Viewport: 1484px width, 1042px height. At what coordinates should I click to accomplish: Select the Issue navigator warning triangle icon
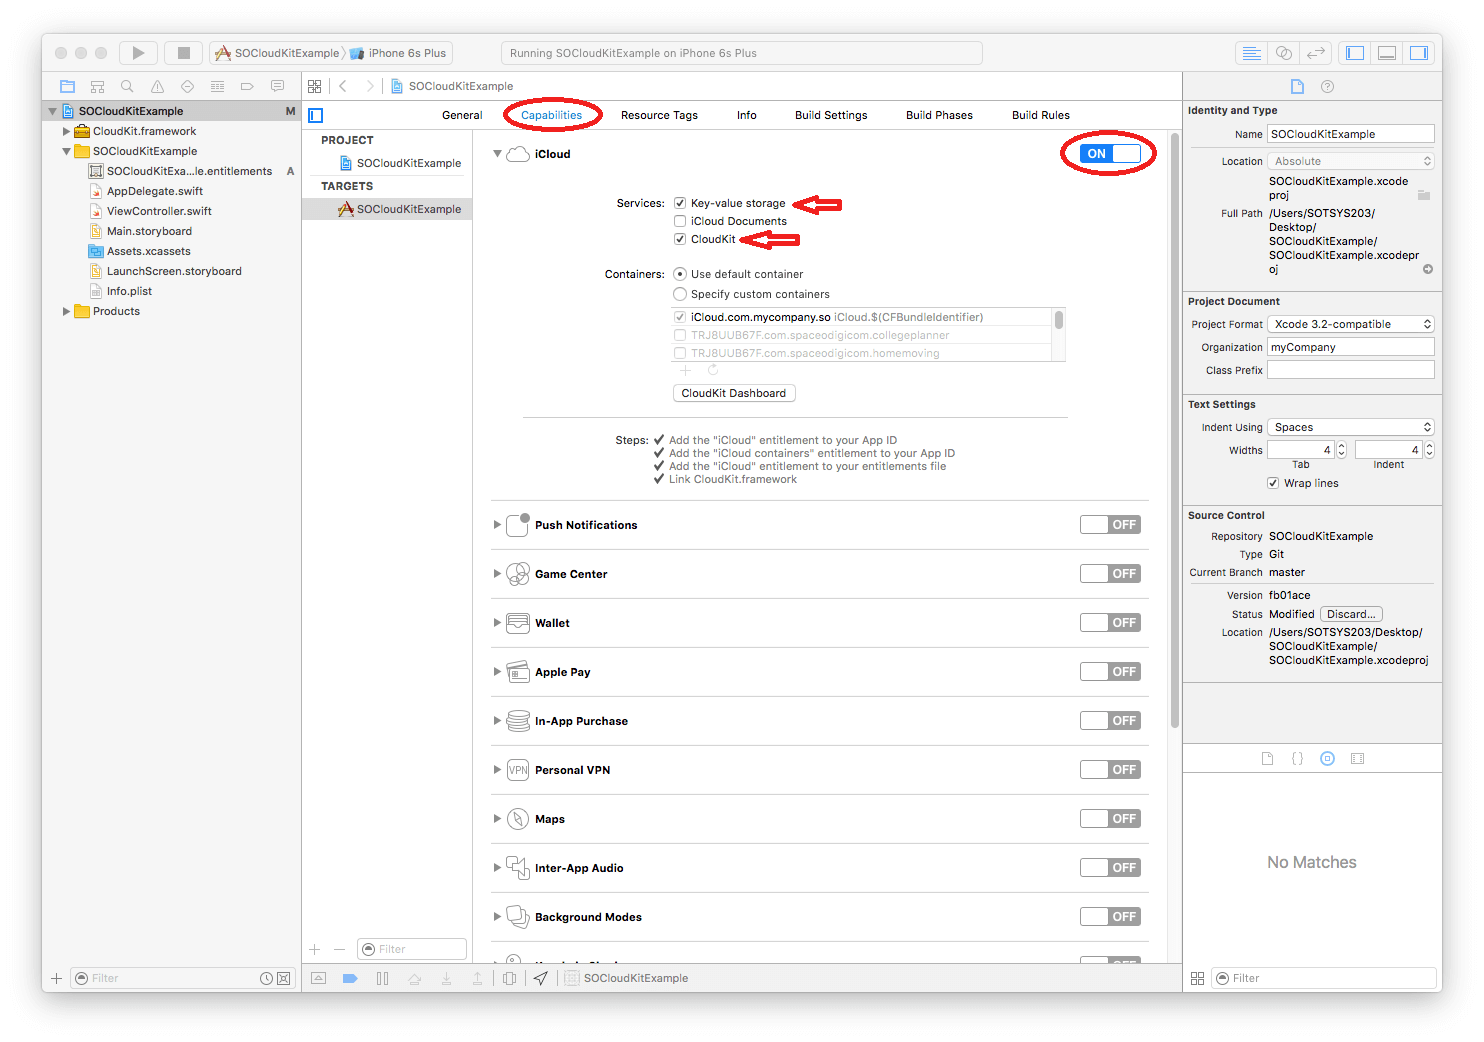(157, 86)
